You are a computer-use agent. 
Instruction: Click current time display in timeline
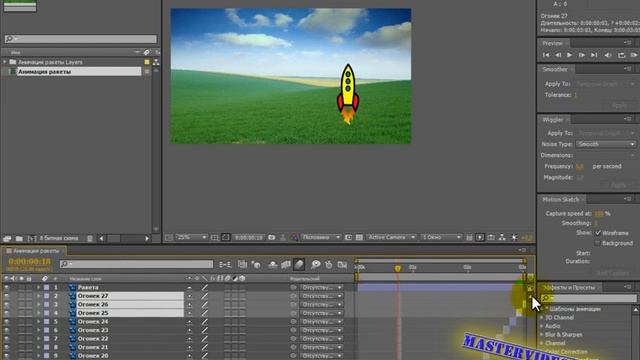(x=29, y=262)
